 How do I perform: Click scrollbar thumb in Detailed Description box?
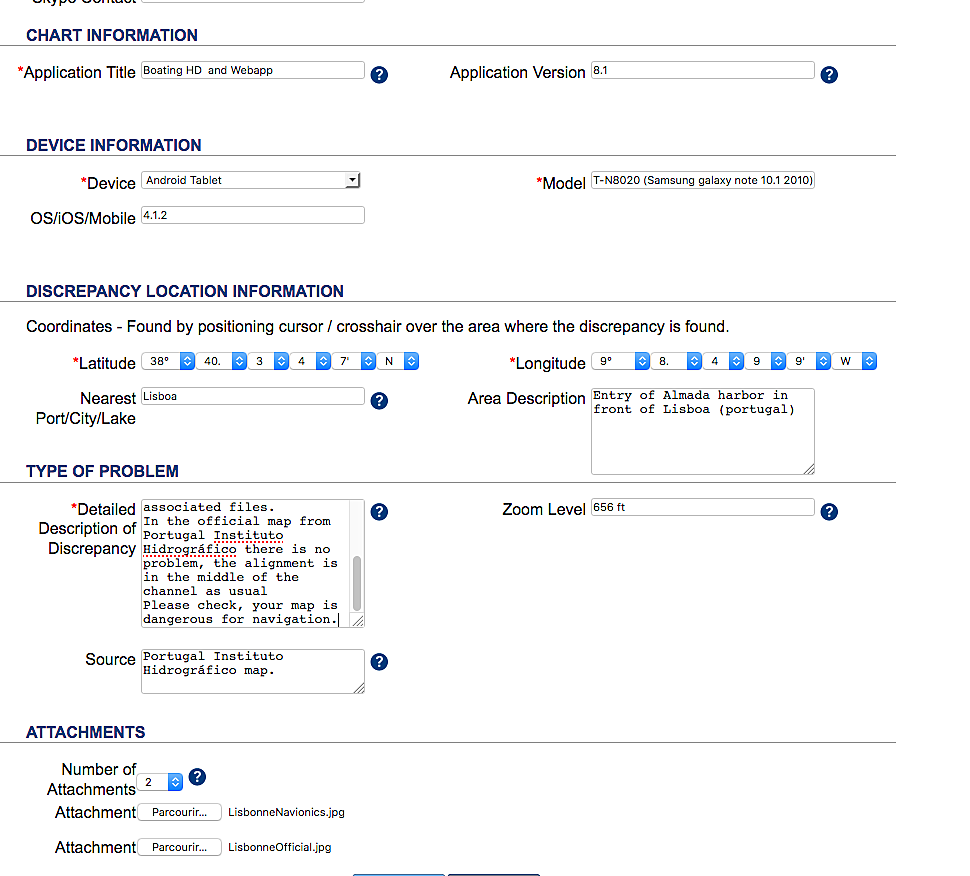tap(357, 583)
